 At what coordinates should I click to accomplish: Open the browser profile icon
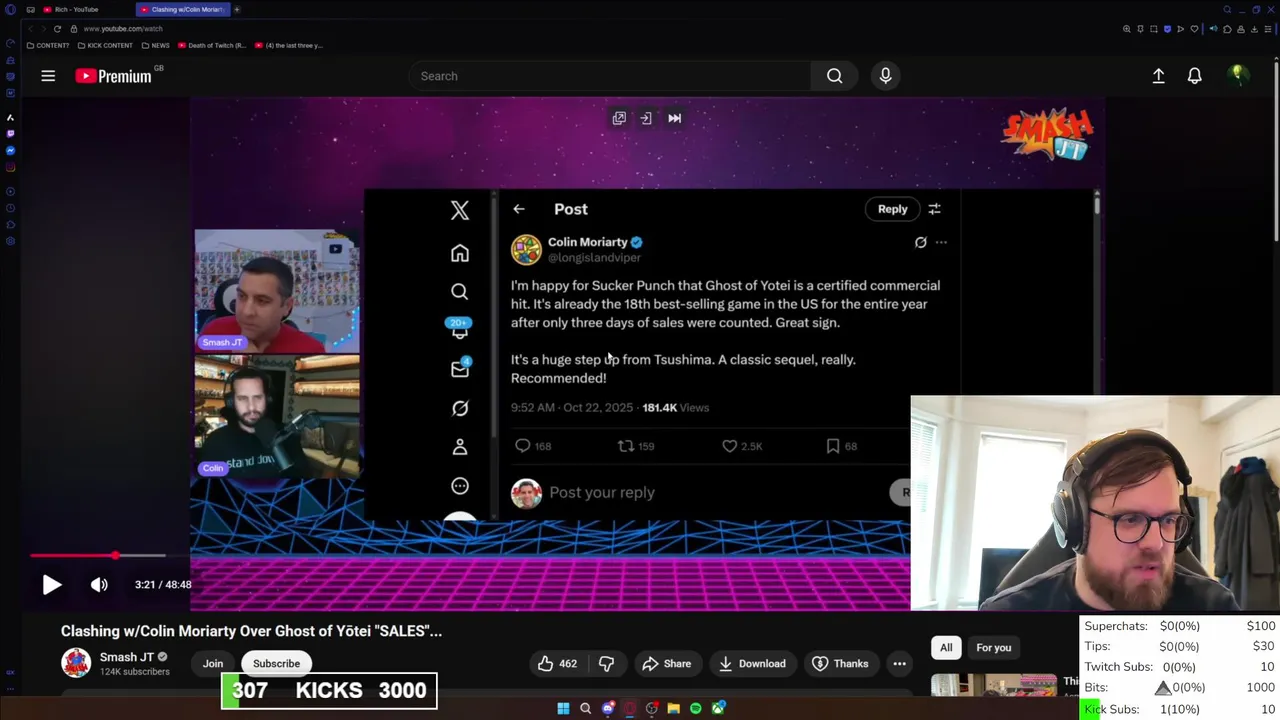pos(1241,29)
